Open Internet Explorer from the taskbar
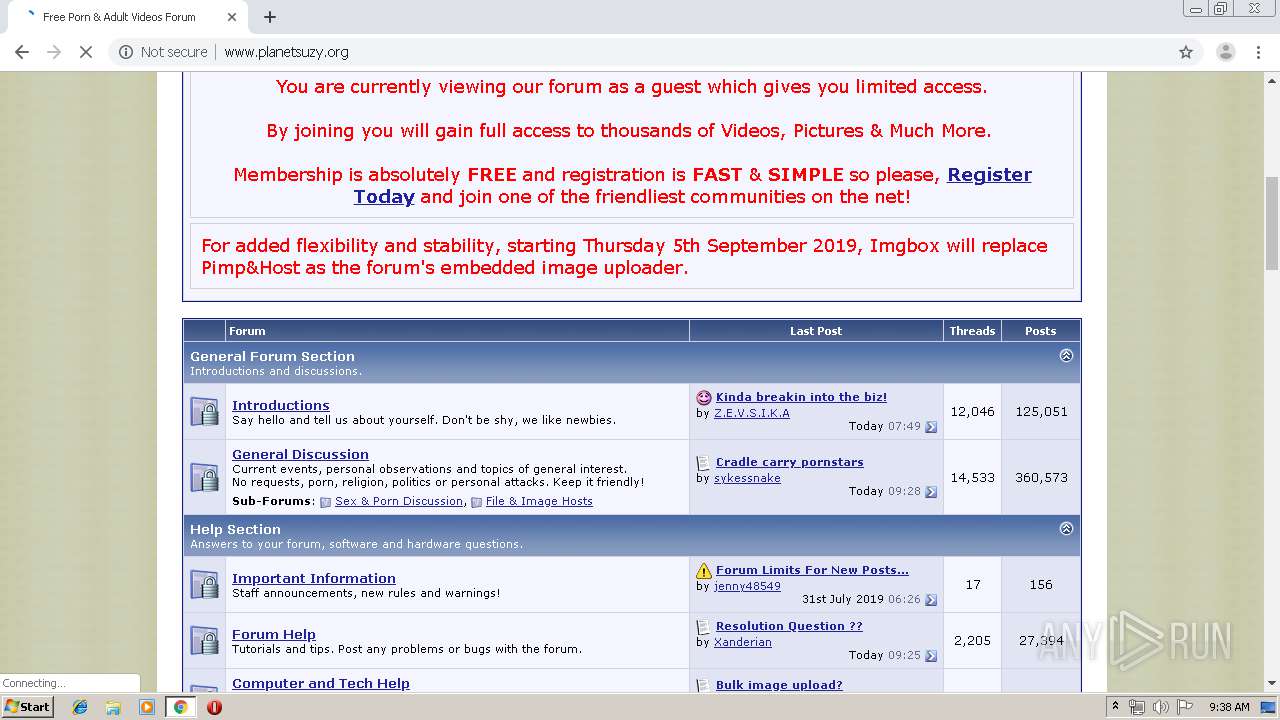Image resolution: width=1280 pixels, height=720 pixels. (80, 707)
